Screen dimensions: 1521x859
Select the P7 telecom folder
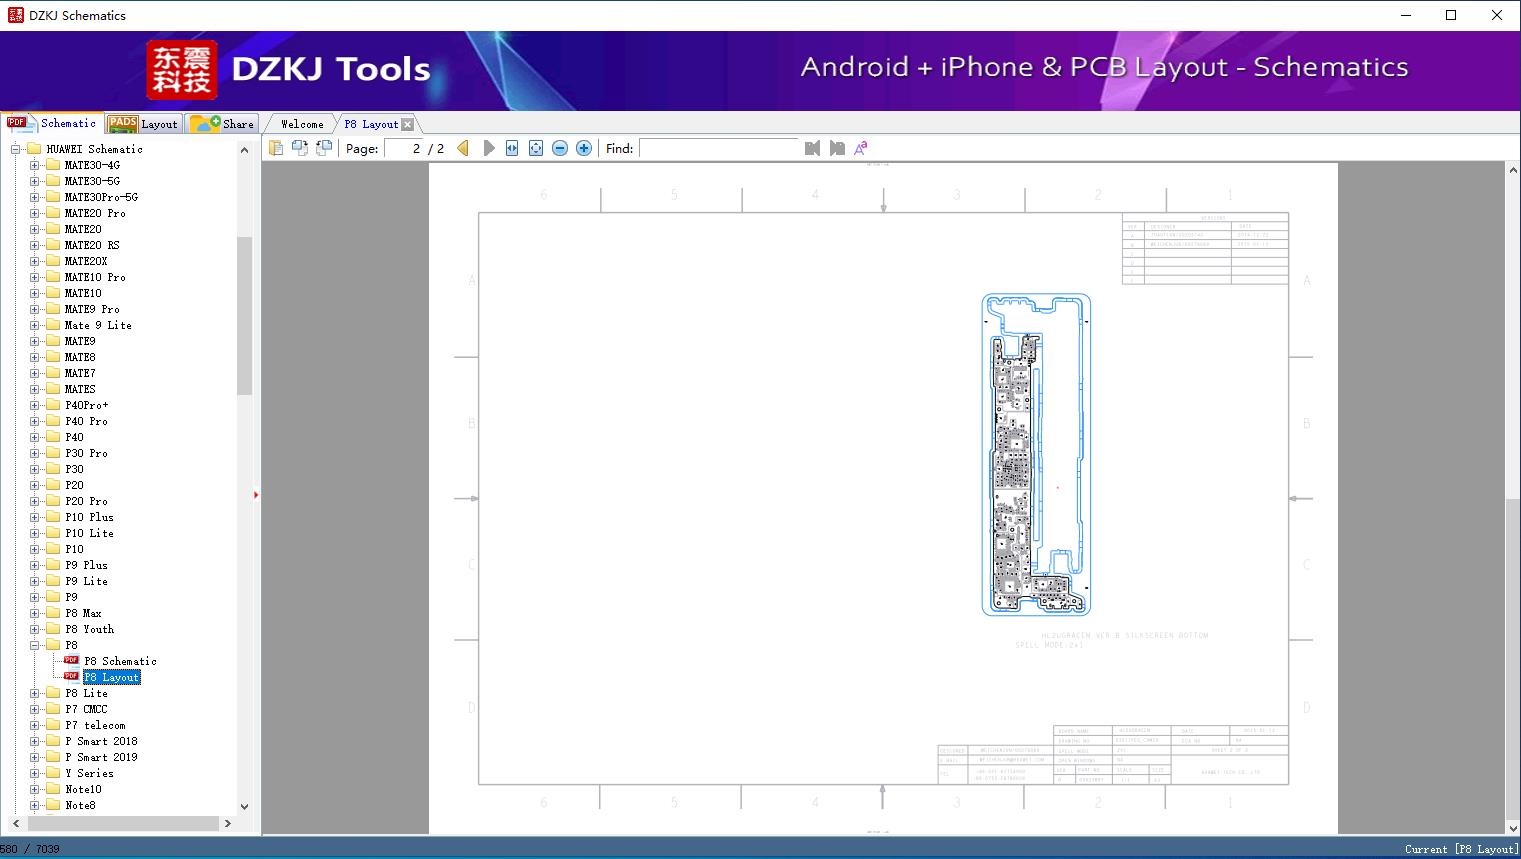(95, 725)
